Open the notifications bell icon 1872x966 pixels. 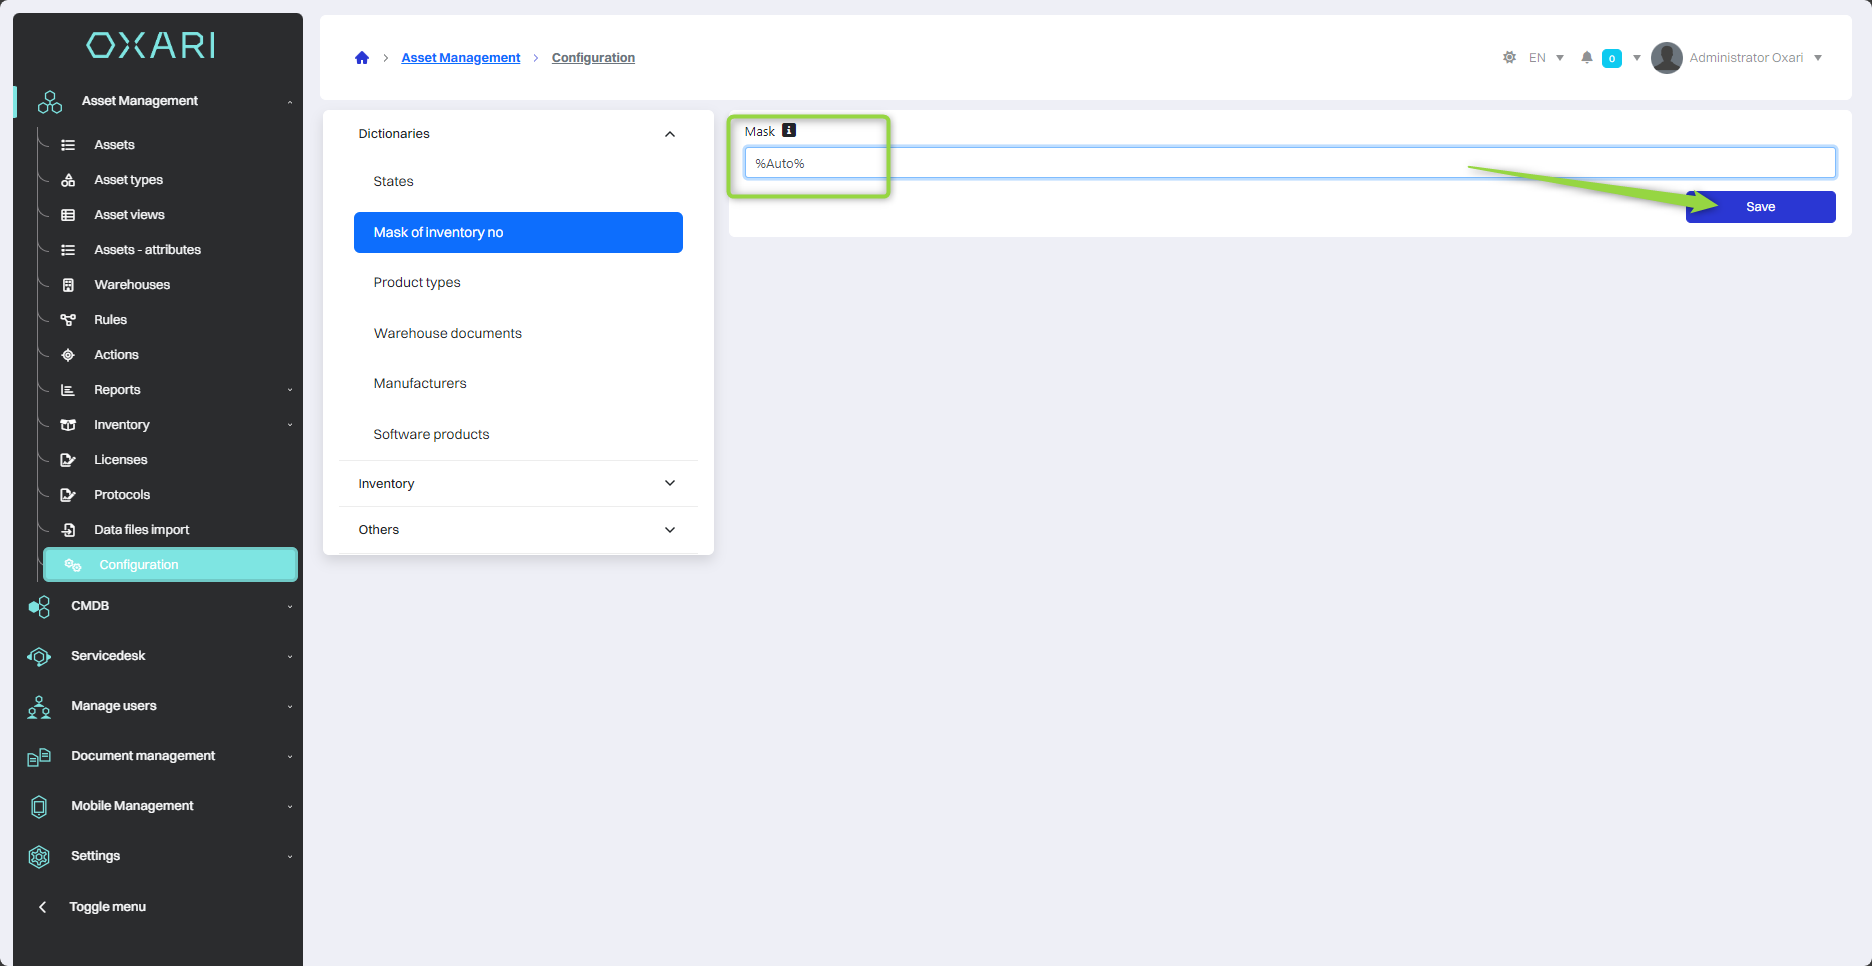1586,58
